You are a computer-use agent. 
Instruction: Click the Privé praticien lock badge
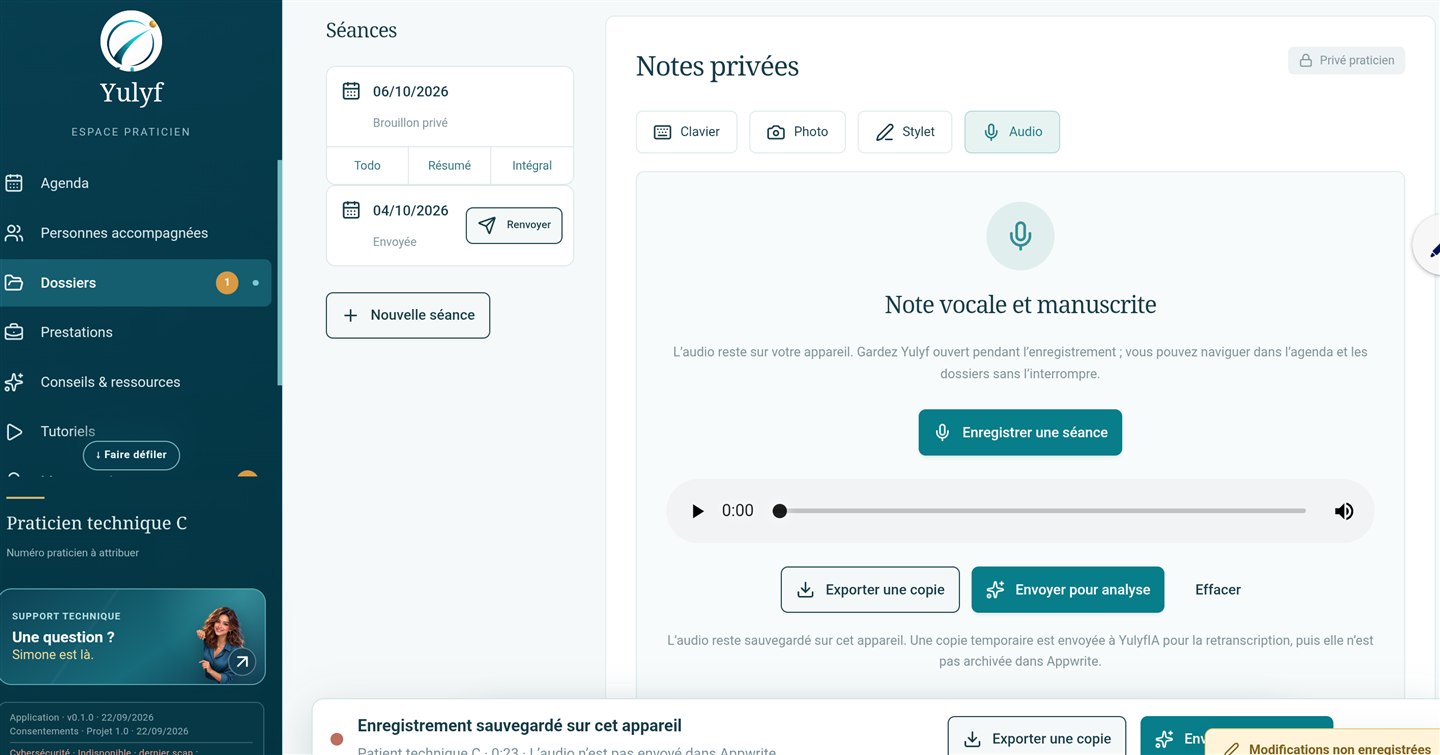1346,60
